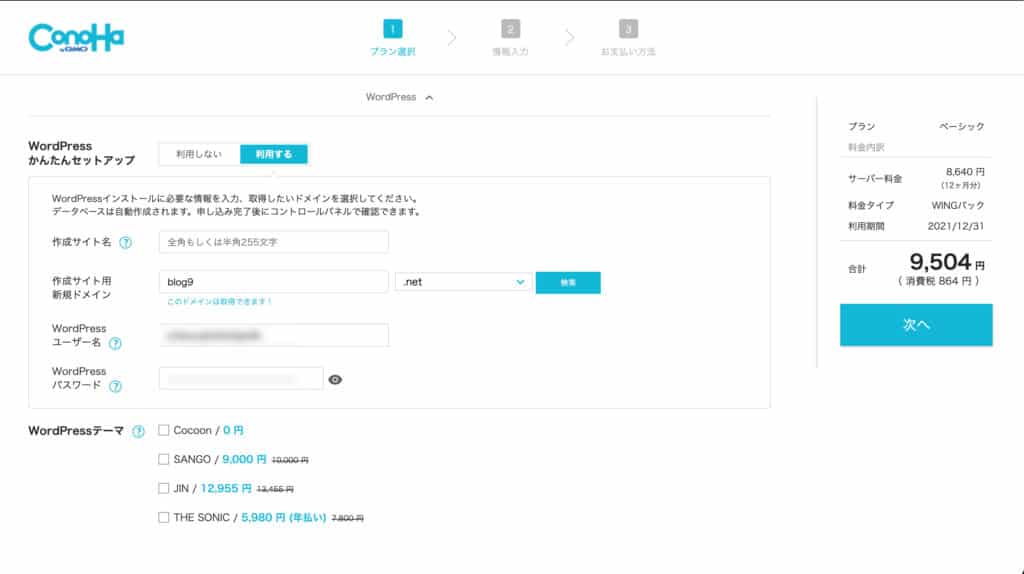Select step 3 payment method icon

point(628,29)
